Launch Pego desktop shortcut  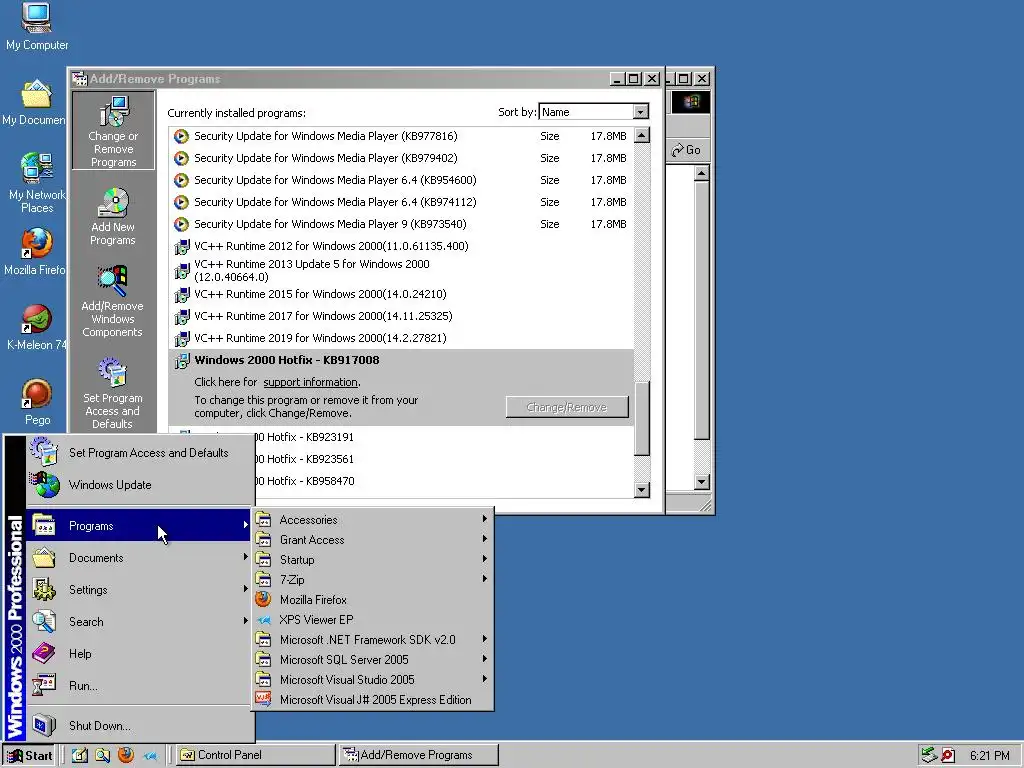(37, 402)
